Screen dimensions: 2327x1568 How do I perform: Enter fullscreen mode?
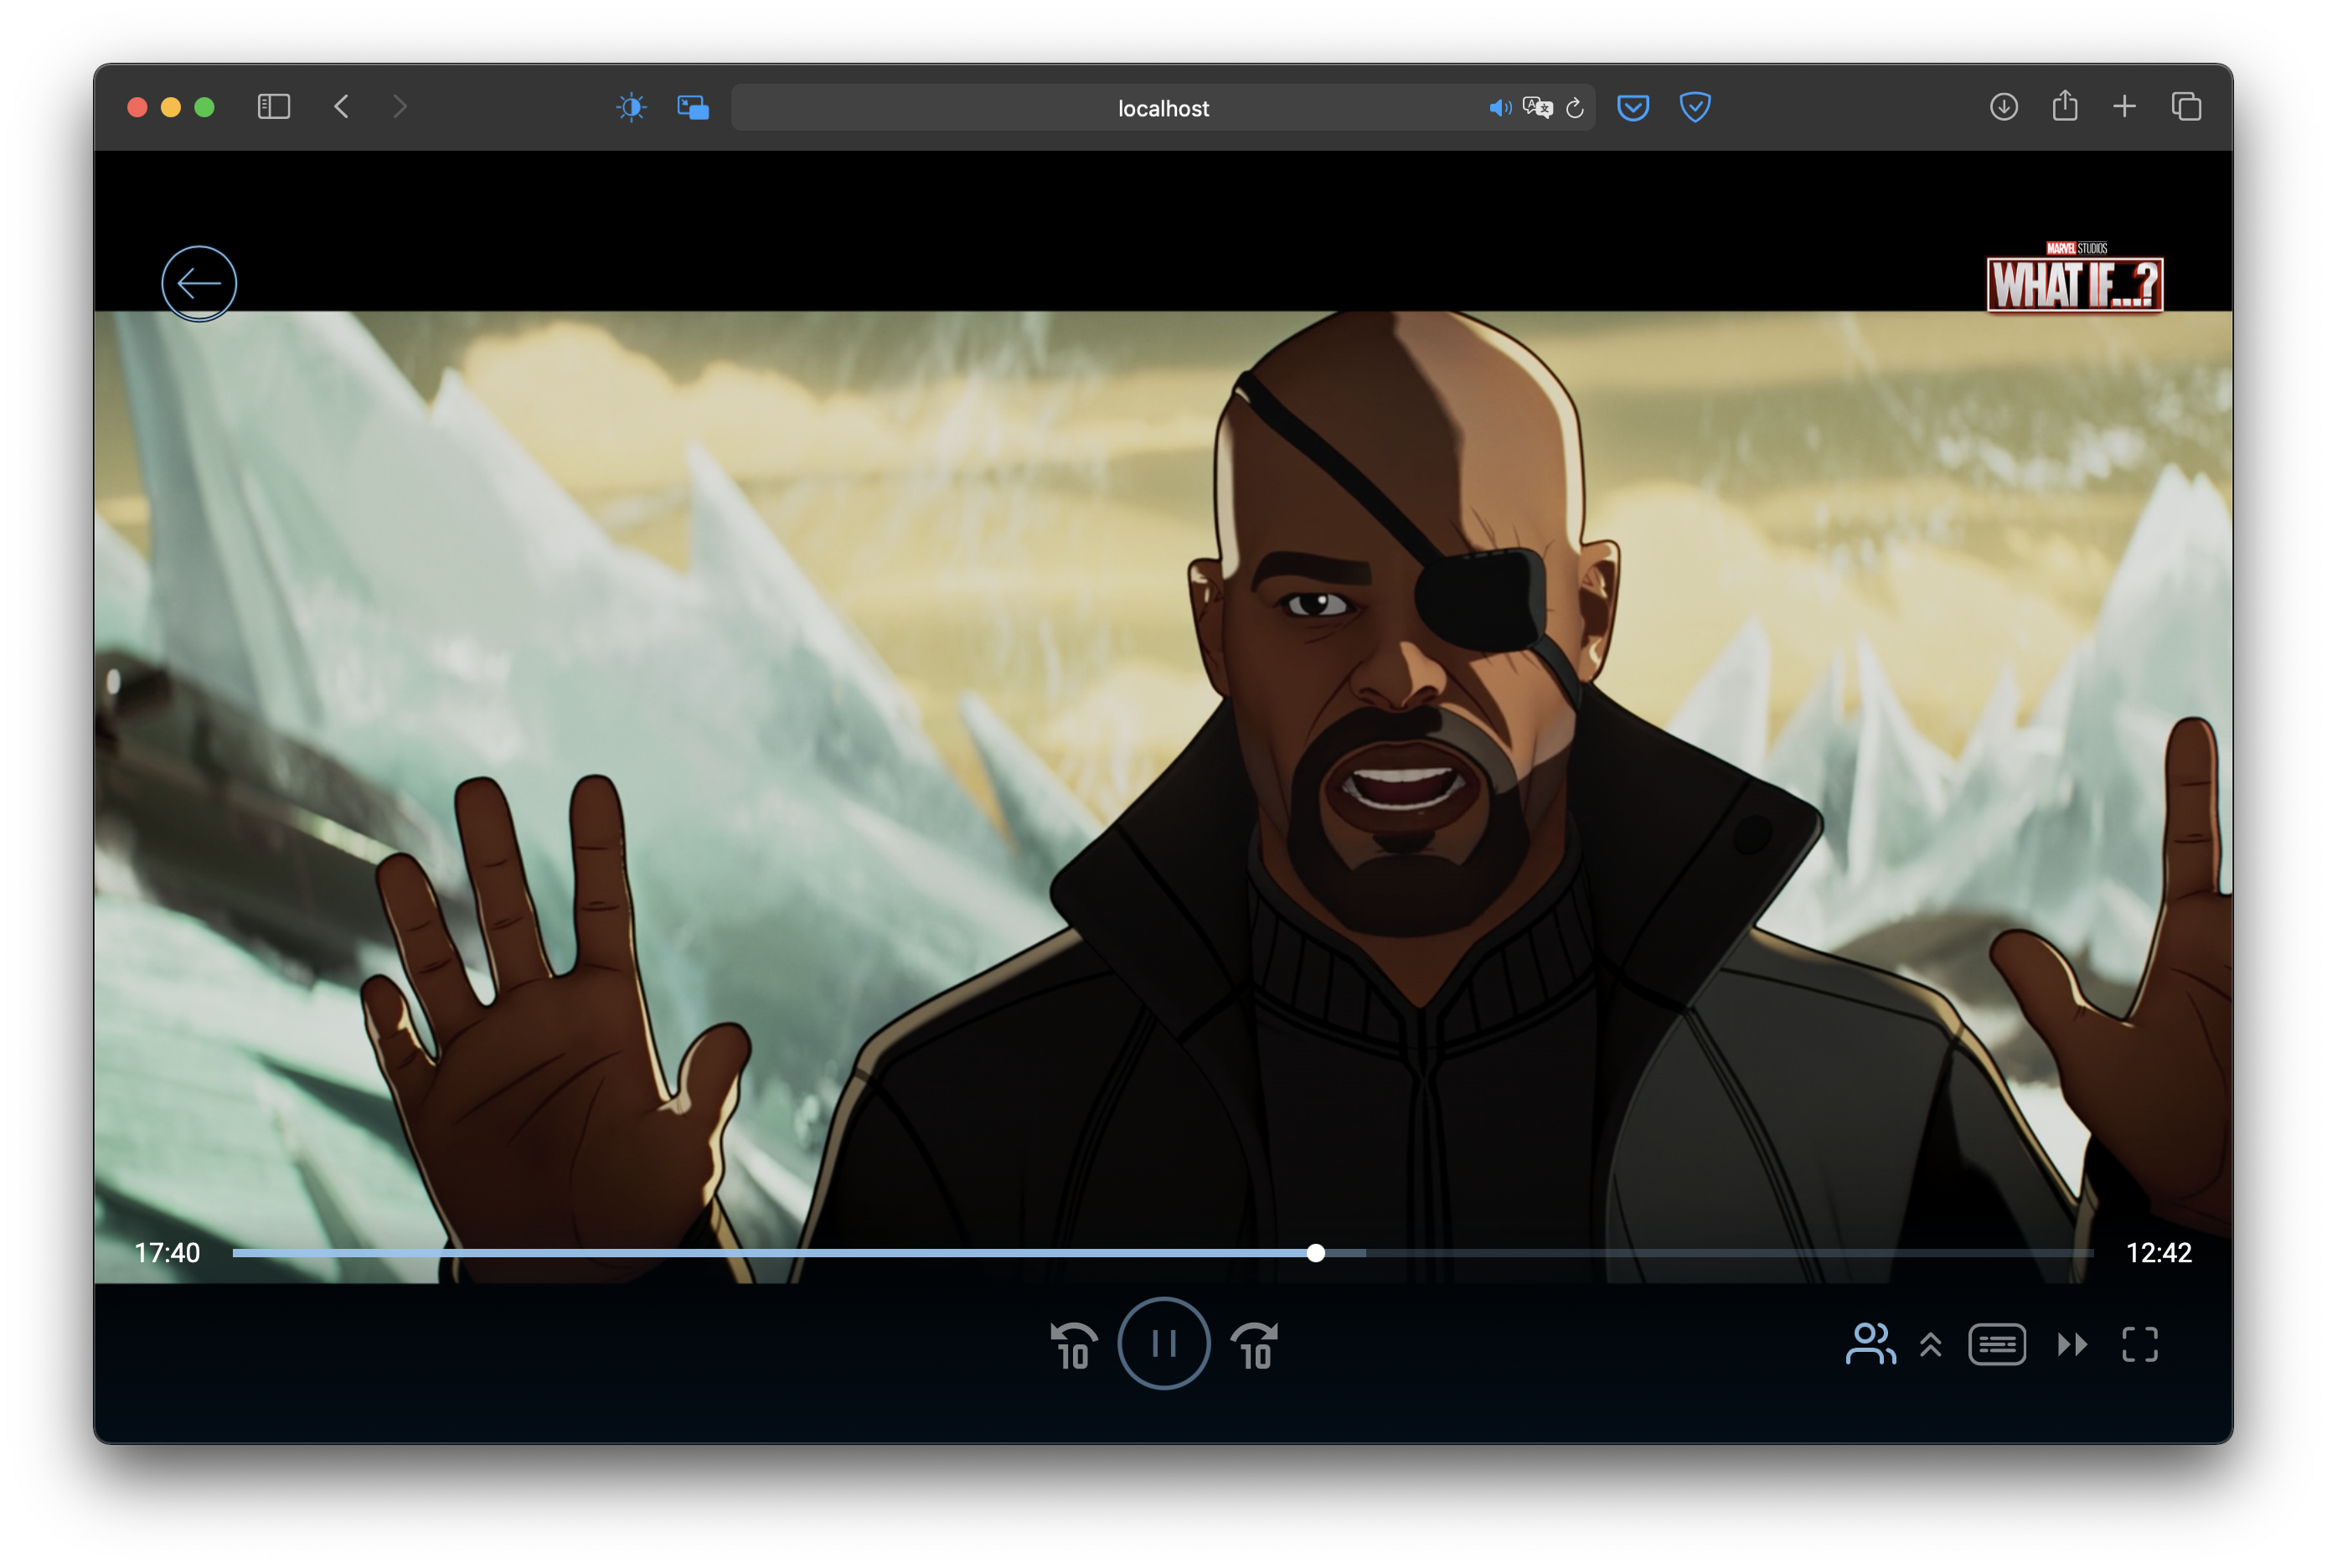tap(2140, 1345)
